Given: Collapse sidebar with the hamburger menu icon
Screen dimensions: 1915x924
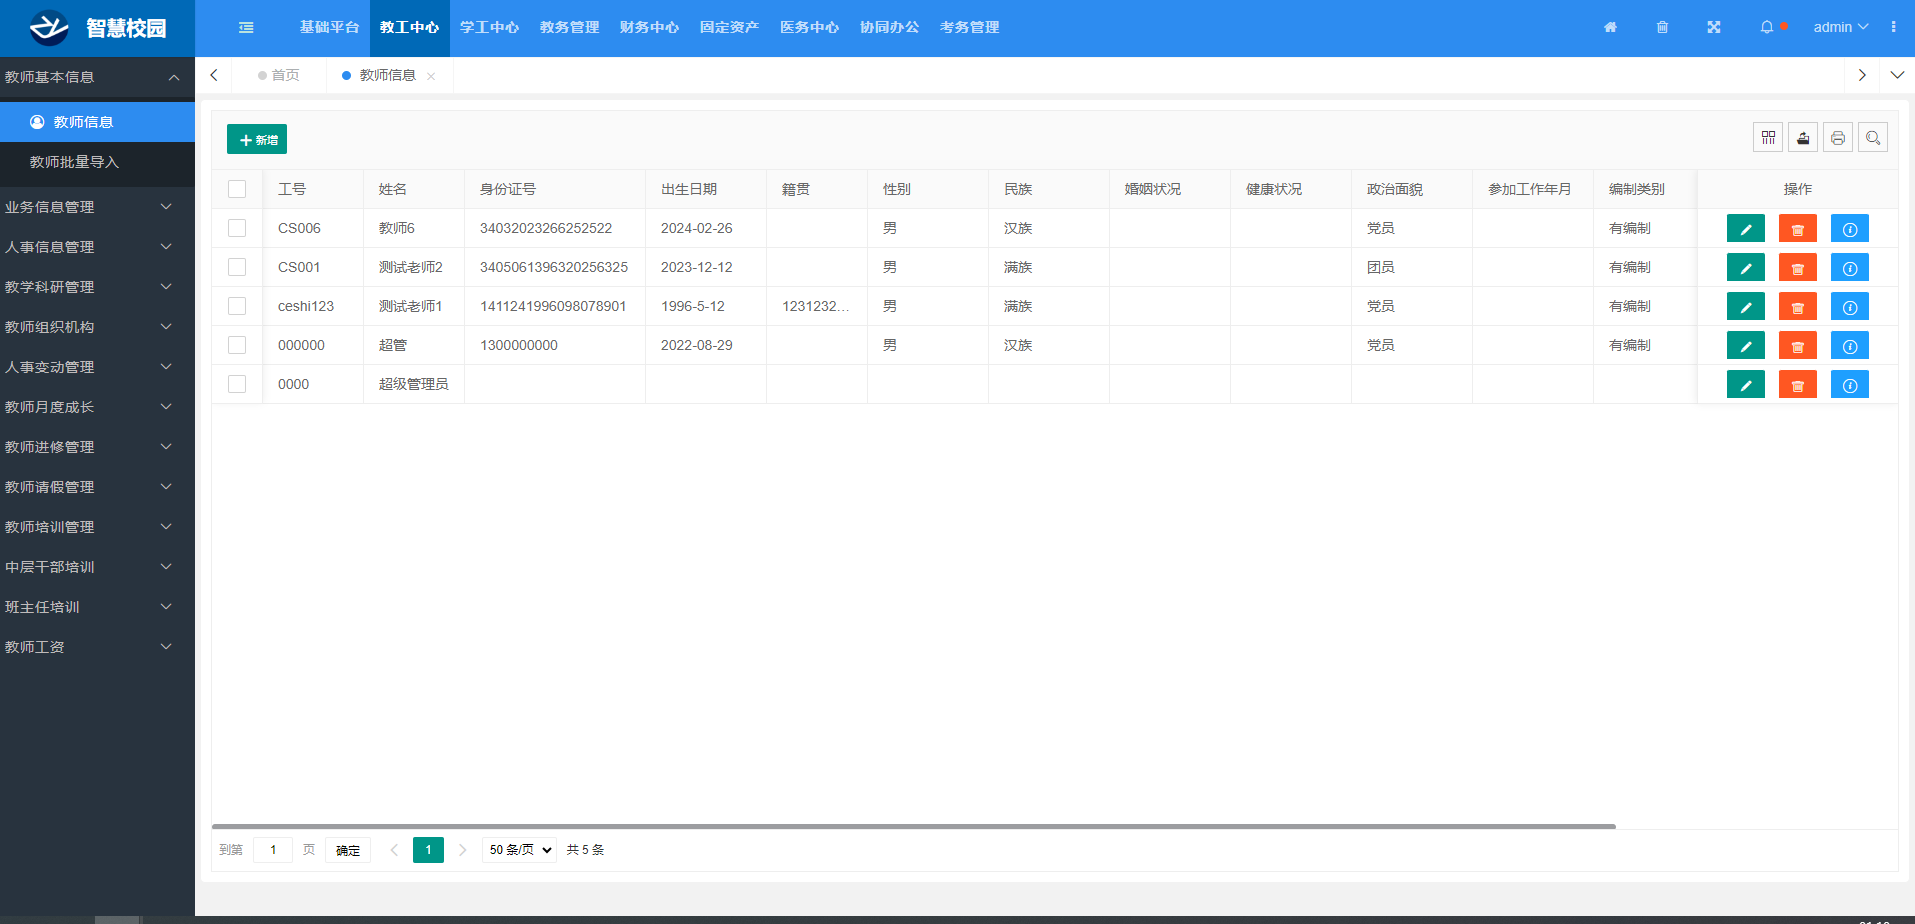Looking at the screenshot, I should coord(246,28).
